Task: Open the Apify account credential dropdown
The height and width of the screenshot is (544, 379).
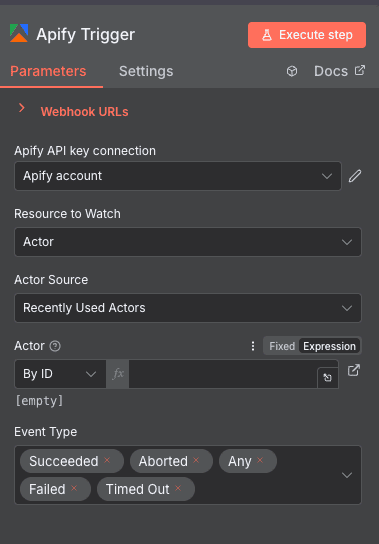Action: pyautogui.click(x=178, y=176)
